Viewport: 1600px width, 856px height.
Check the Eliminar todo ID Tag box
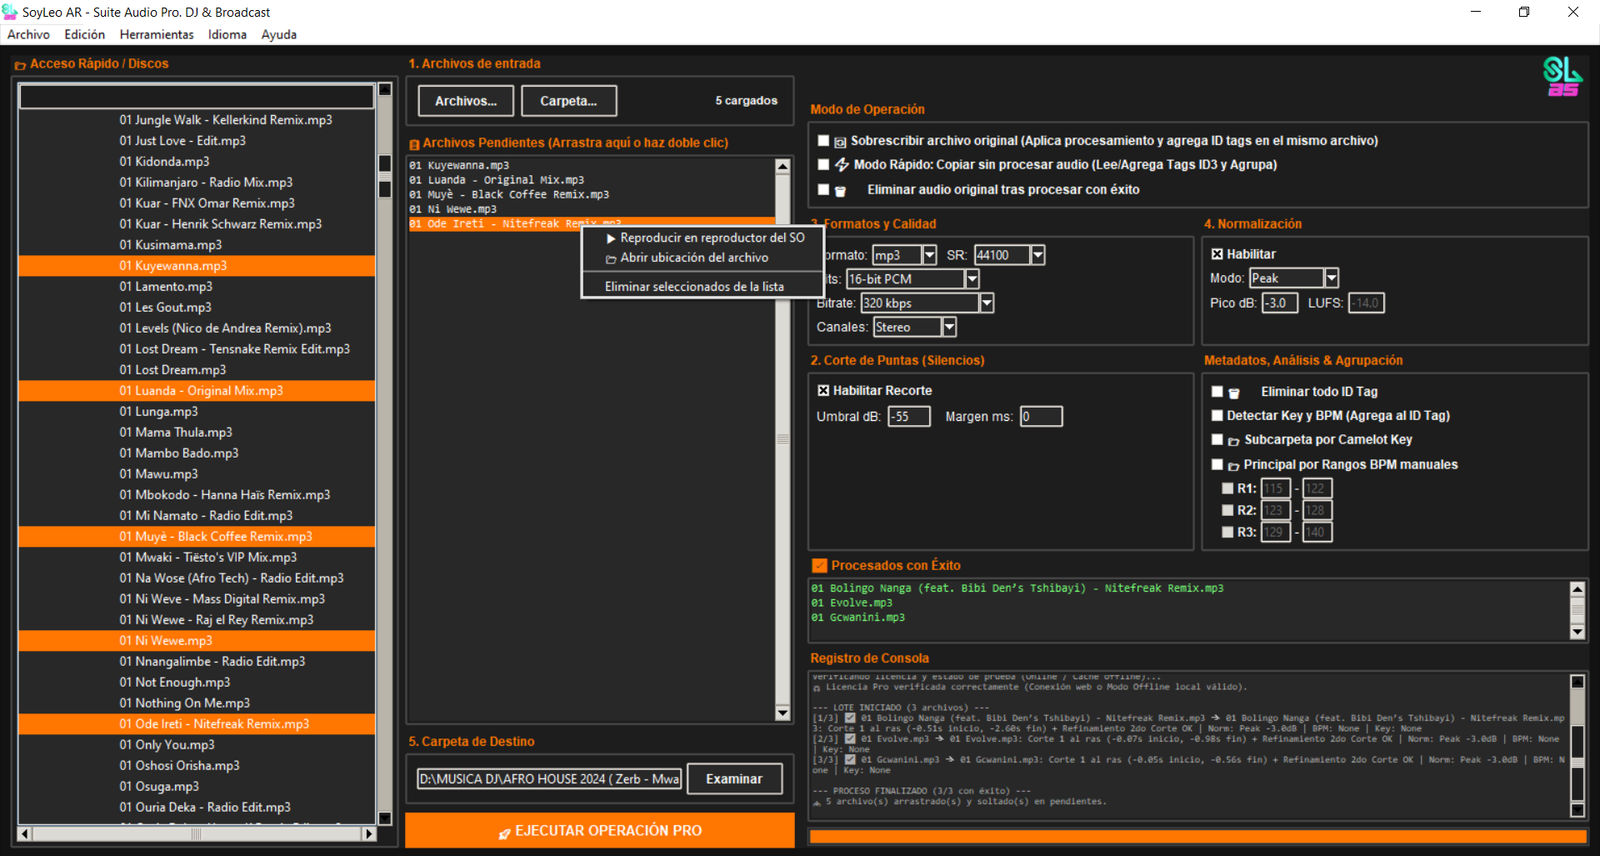[x=1217, y=392]
